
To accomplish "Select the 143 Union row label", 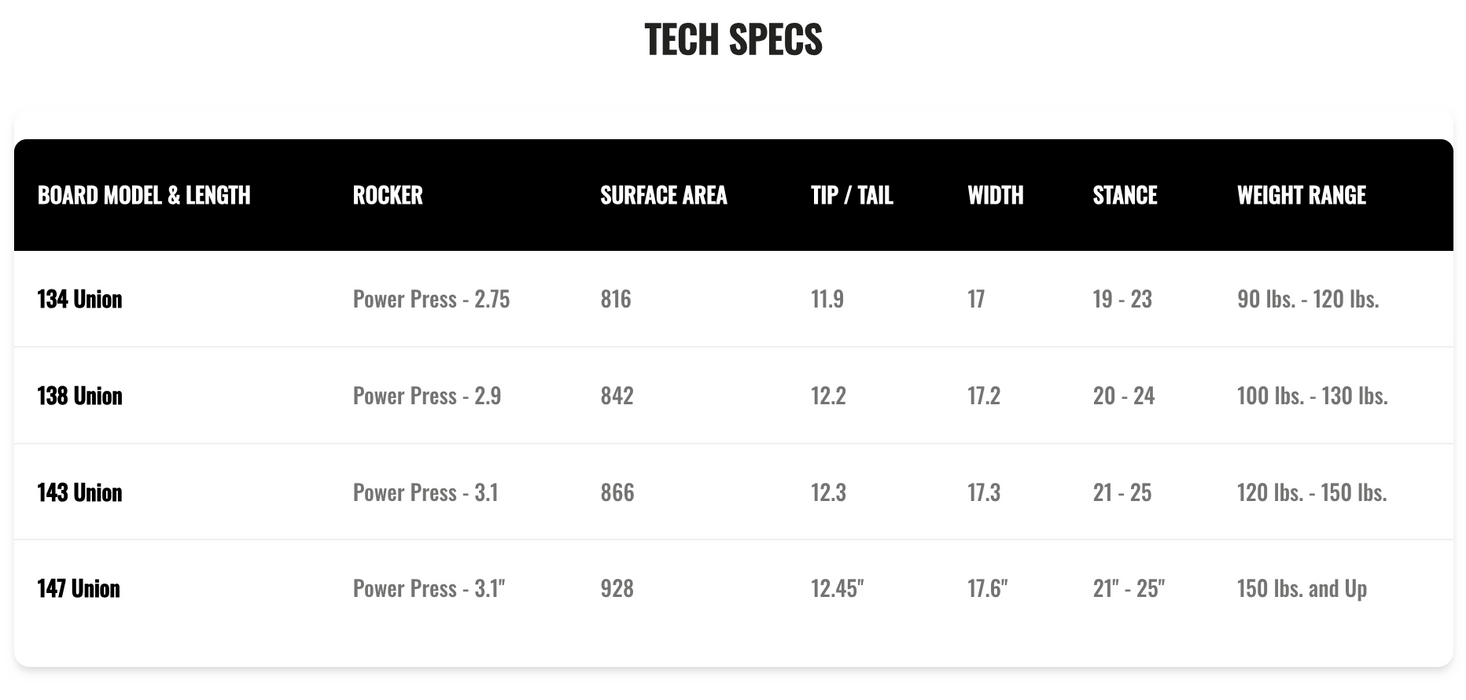I will click(x=80, y=492).
